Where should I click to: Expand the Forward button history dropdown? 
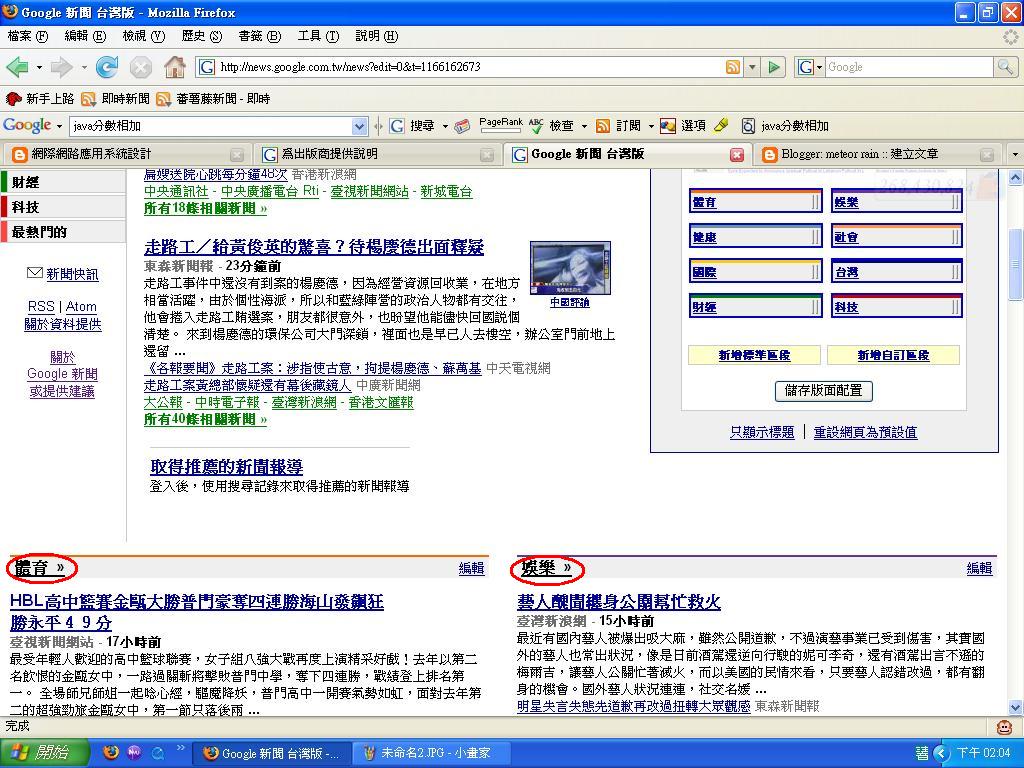click(84, 67)
